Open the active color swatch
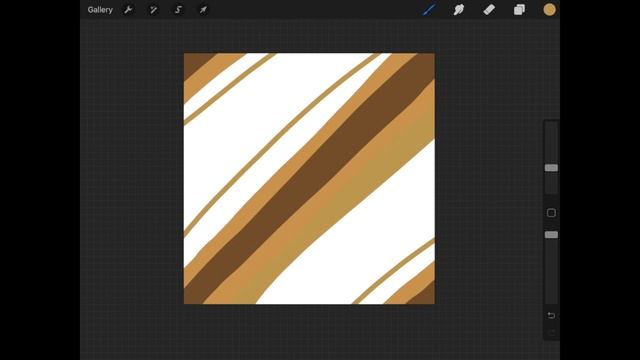 coord(549,9)
